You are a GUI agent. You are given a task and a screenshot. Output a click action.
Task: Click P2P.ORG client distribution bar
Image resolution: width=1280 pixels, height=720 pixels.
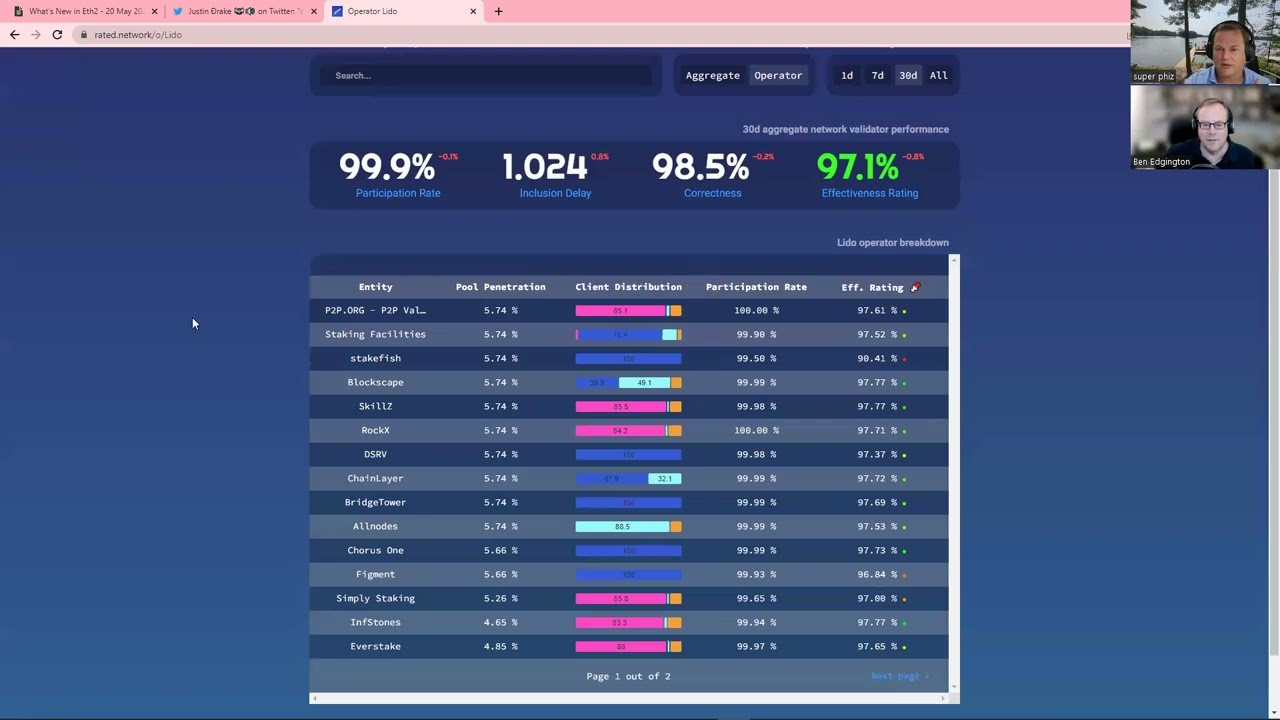tap(628, 310)
